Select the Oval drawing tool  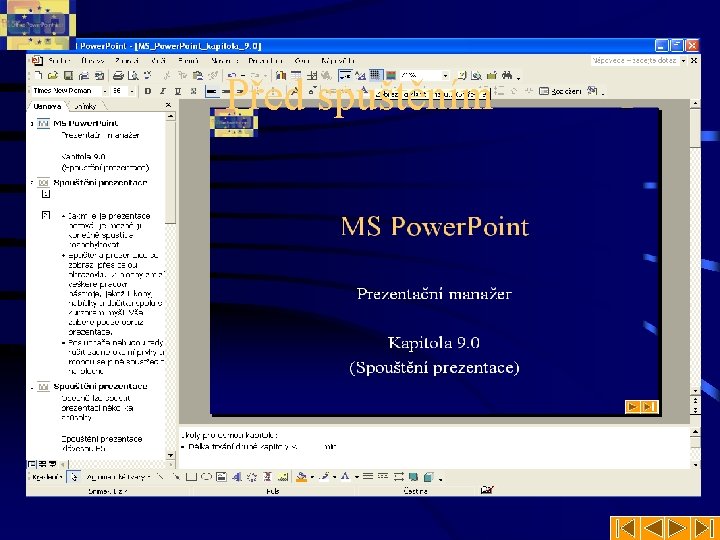206,477
